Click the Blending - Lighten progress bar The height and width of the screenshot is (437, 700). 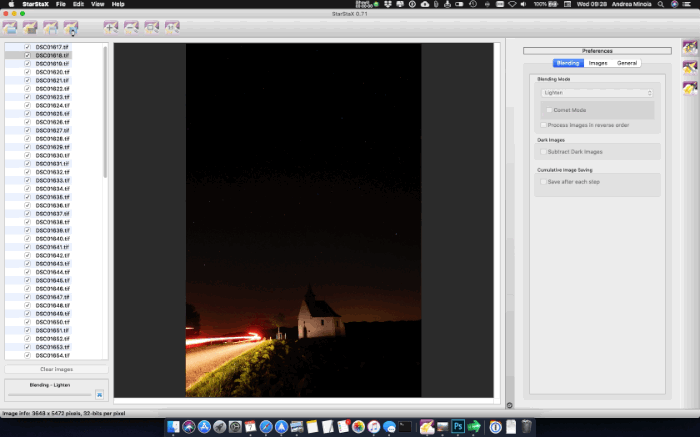[x=50, y=395]
